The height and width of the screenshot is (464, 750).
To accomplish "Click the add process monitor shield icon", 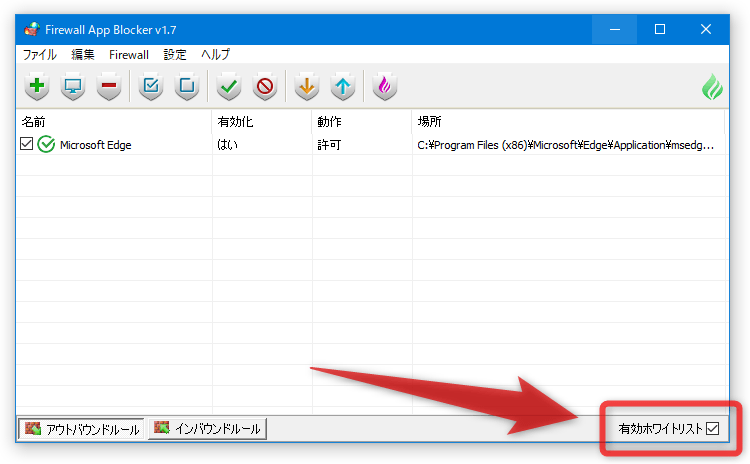I will tap(73, 87).
